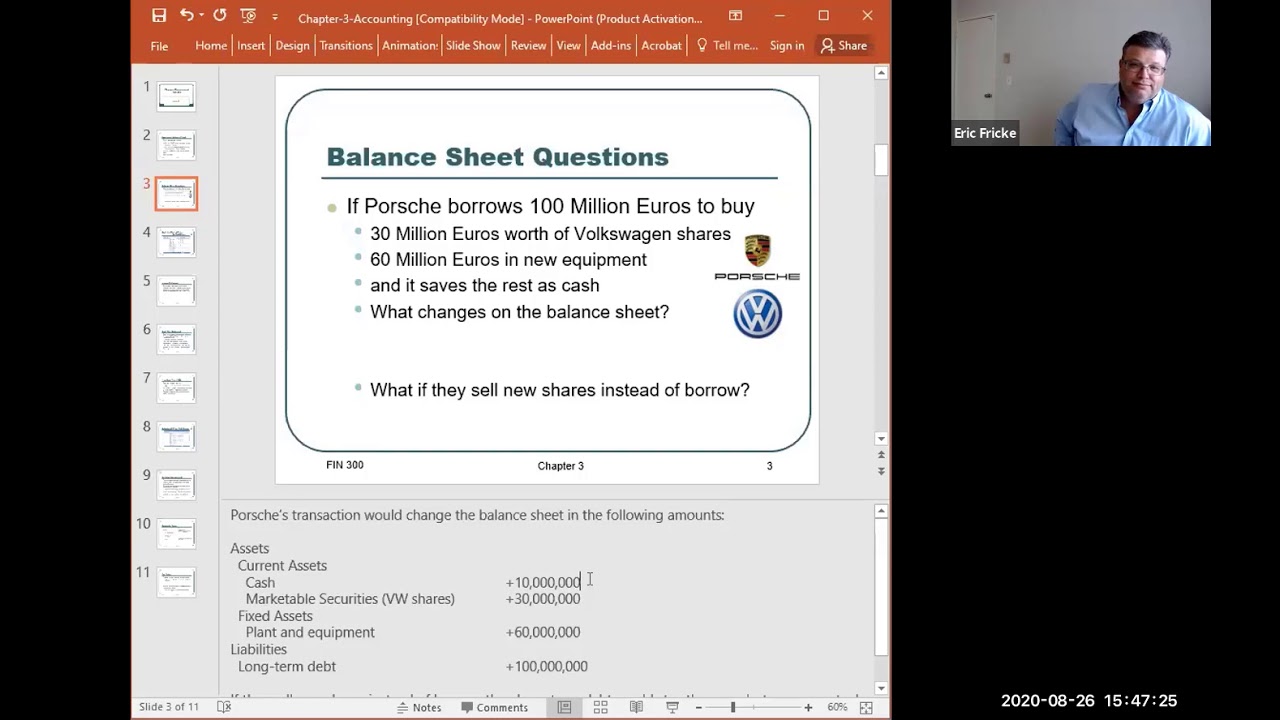
Task: Open the Add-ins tab
Action: click(x=611, y=46)
